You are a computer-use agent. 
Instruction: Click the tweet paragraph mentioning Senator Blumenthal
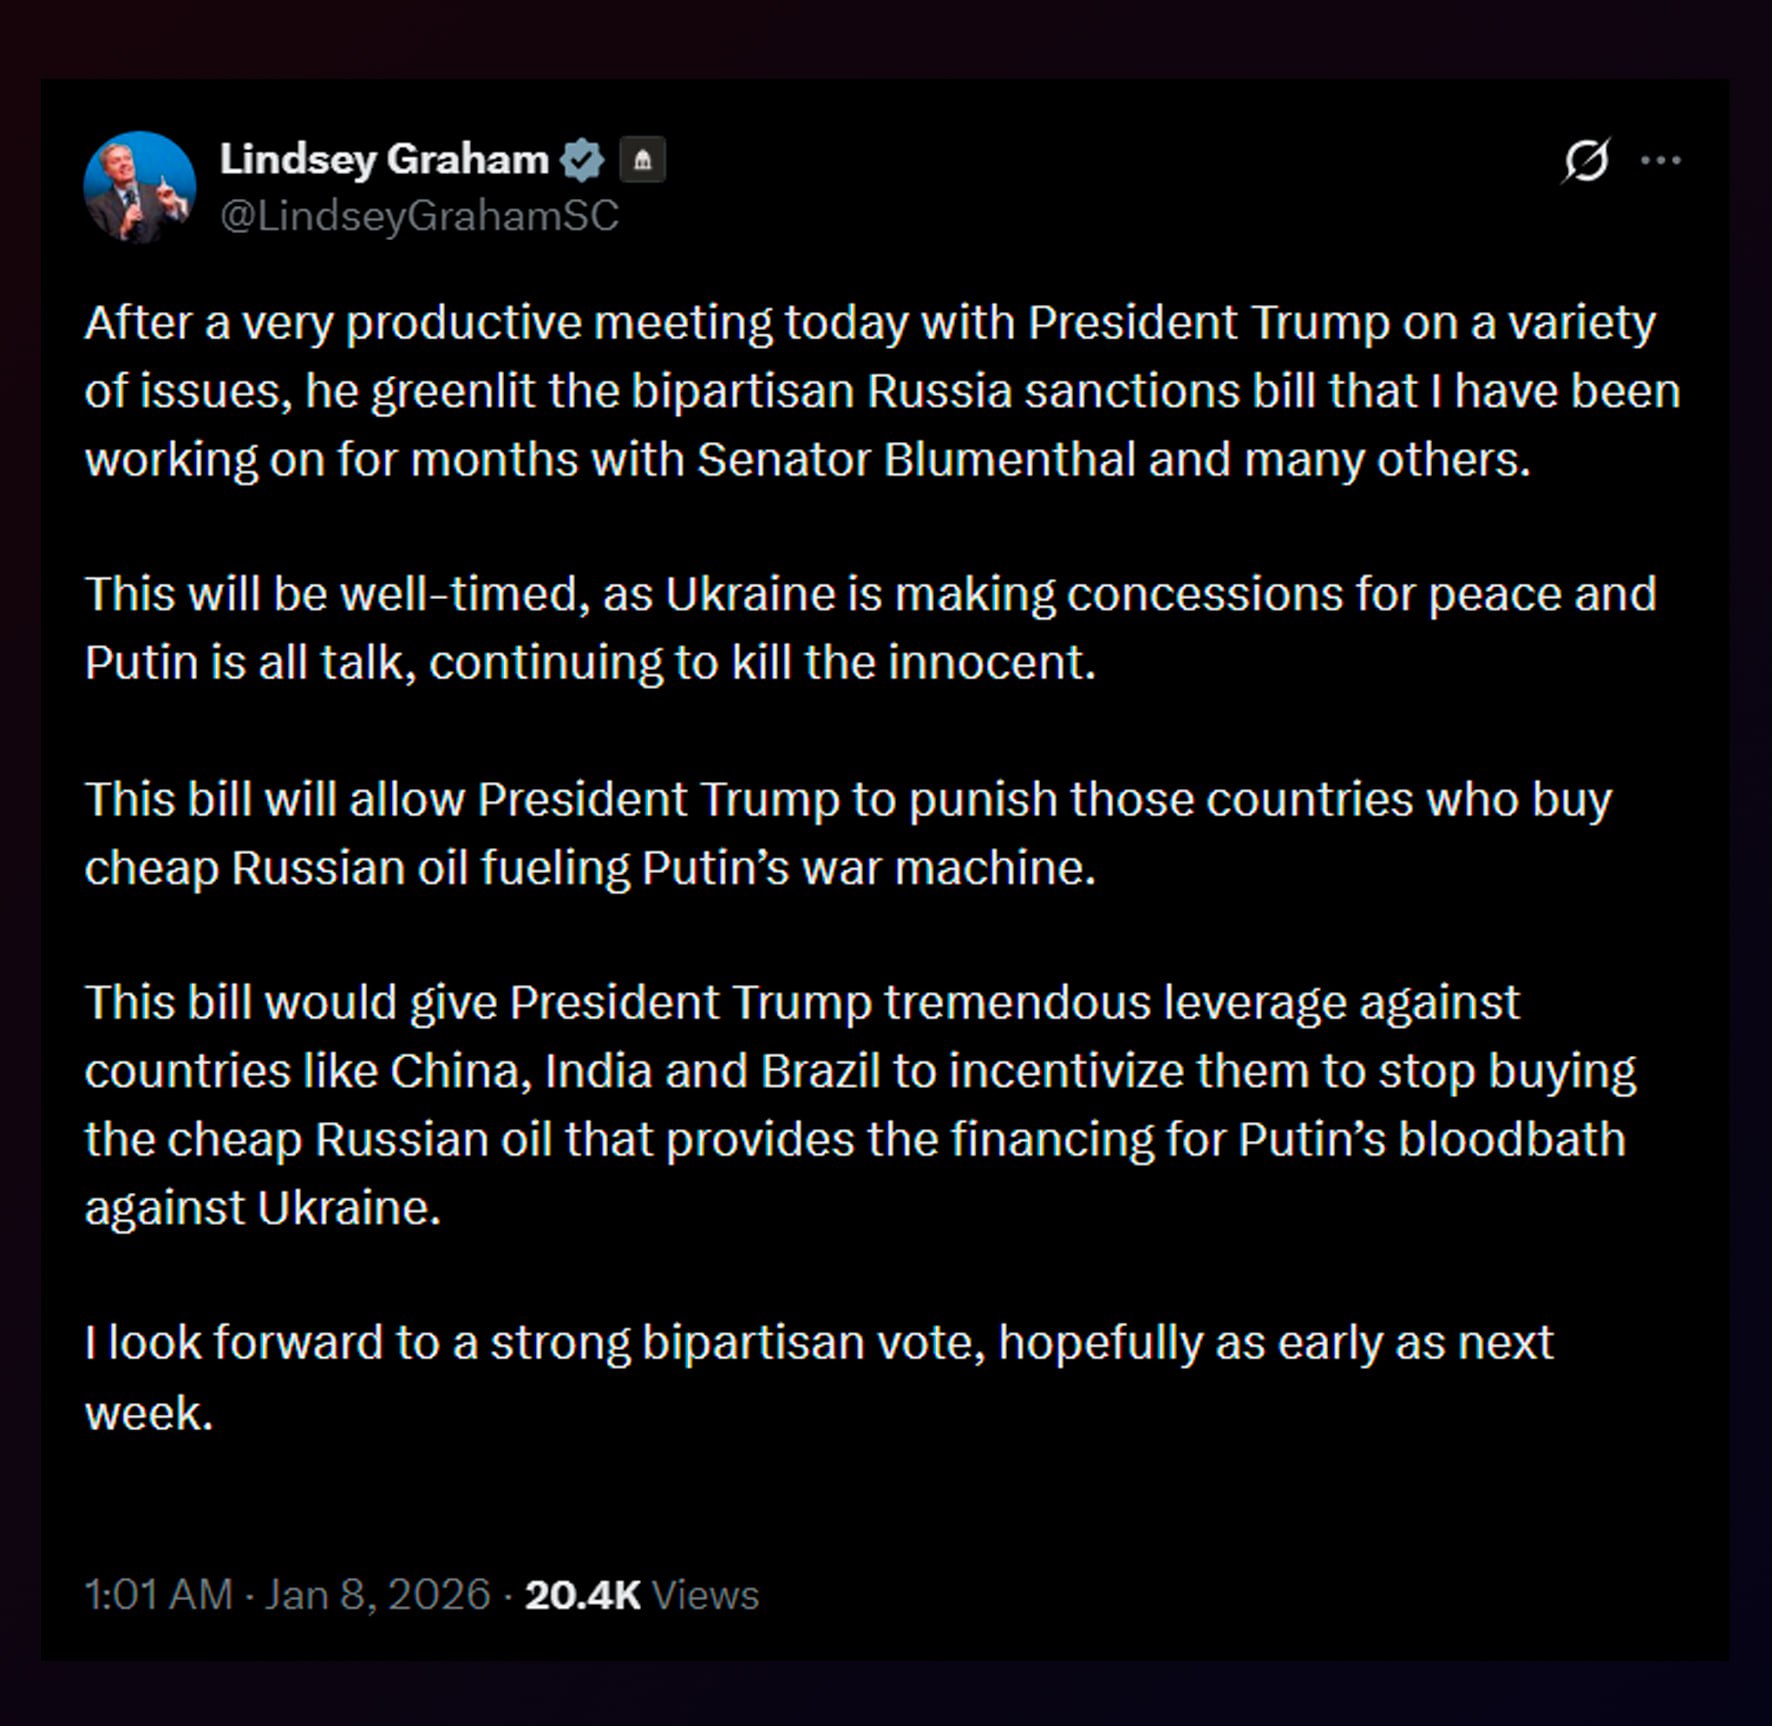point(880,390)
